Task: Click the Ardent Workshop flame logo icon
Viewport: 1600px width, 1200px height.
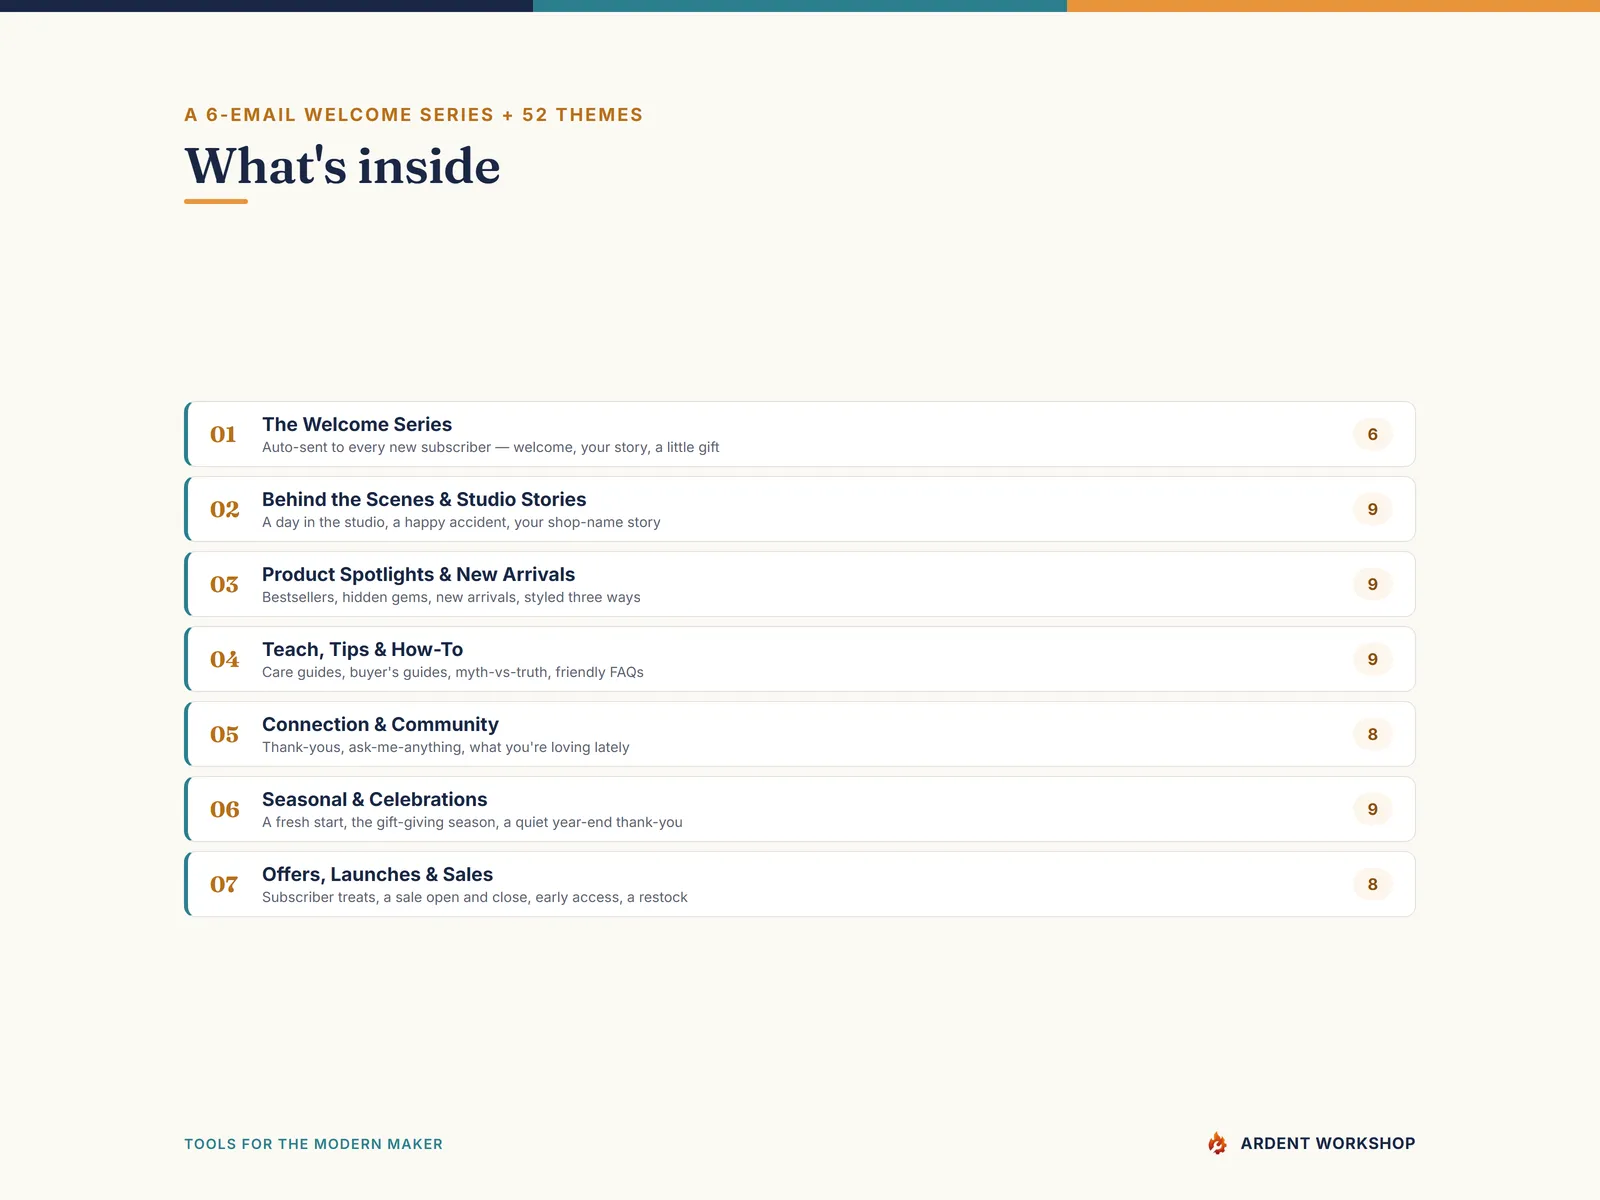Action: pyautogui.click(x=1217, y=1143)
